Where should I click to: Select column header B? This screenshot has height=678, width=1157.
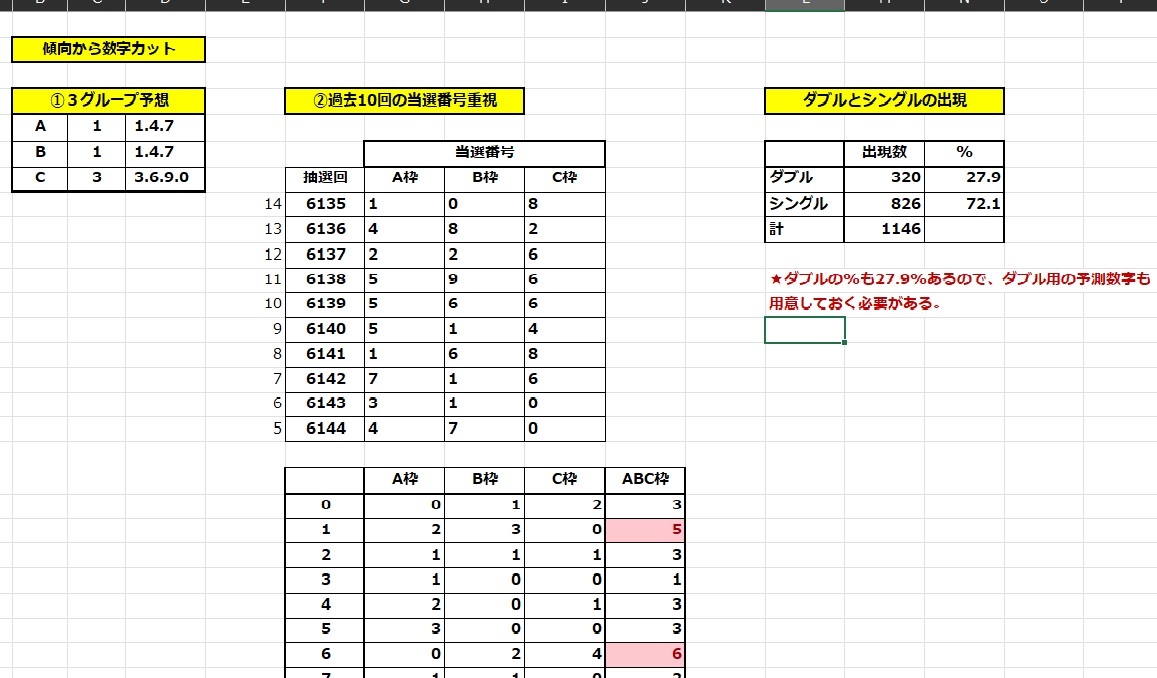[x=38, y=5]
